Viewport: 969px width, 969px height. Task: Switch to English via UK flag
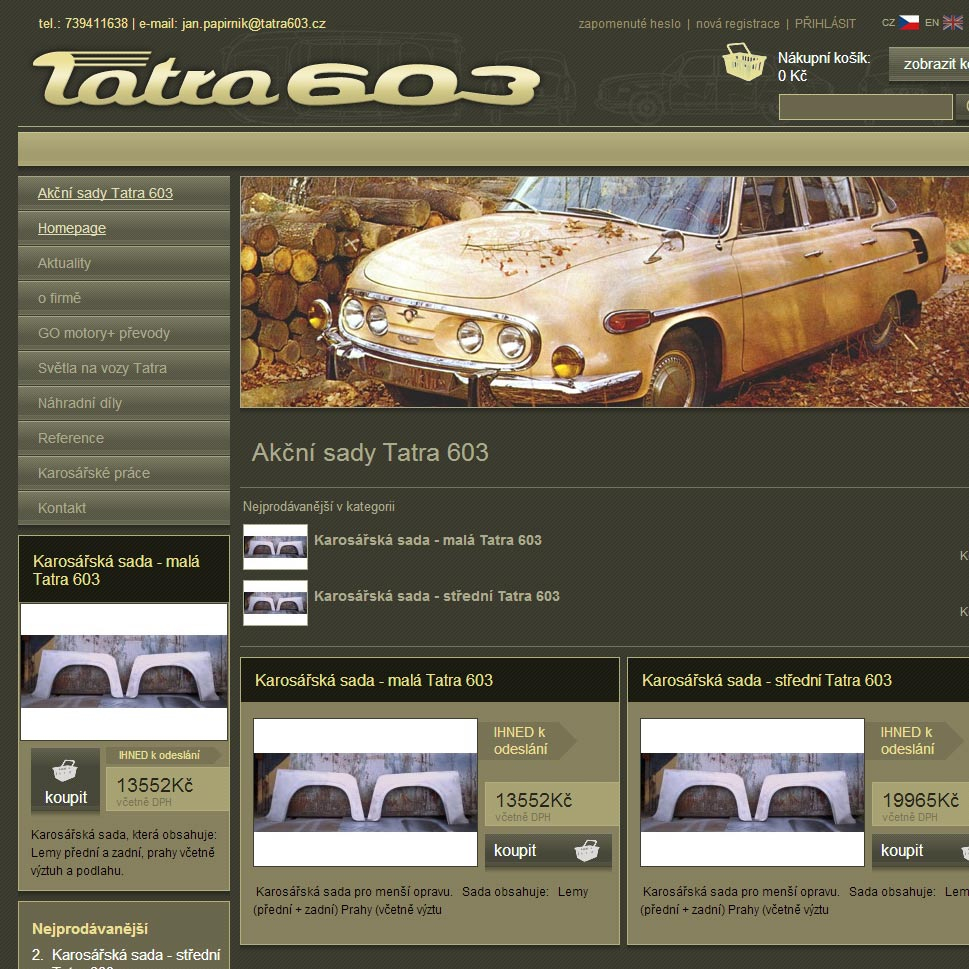(952, 22)
